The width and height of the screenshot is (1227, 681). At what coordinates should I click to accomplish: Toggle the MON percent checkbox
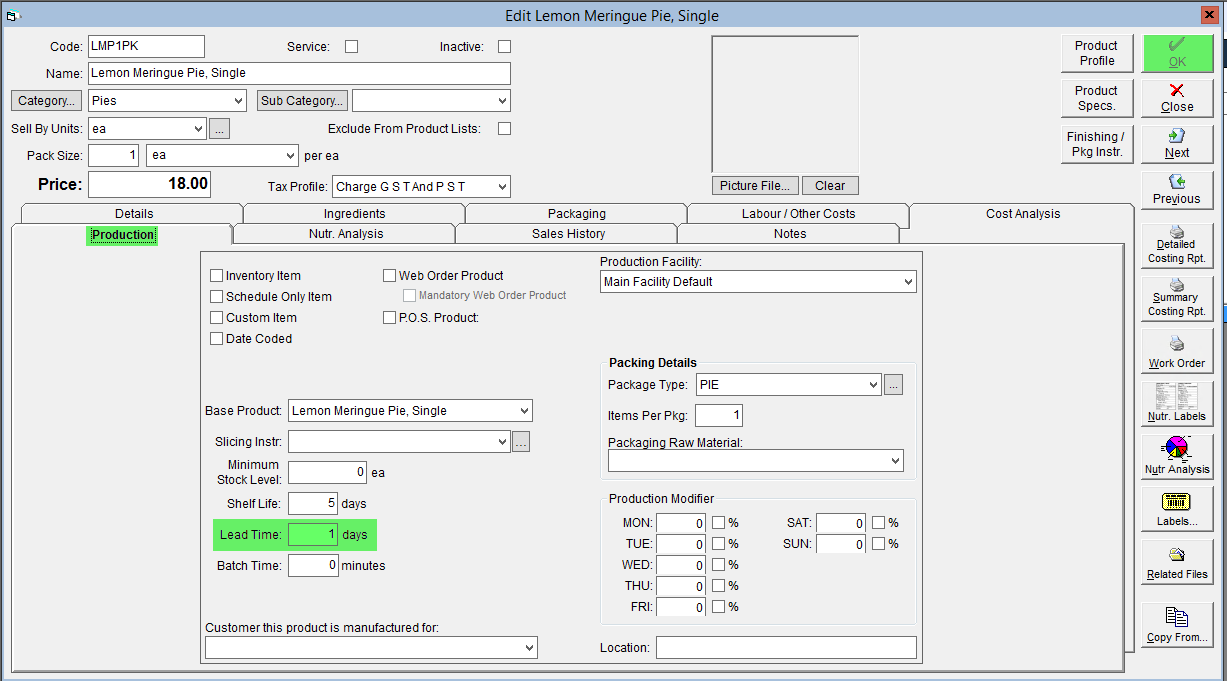[719, 523]
